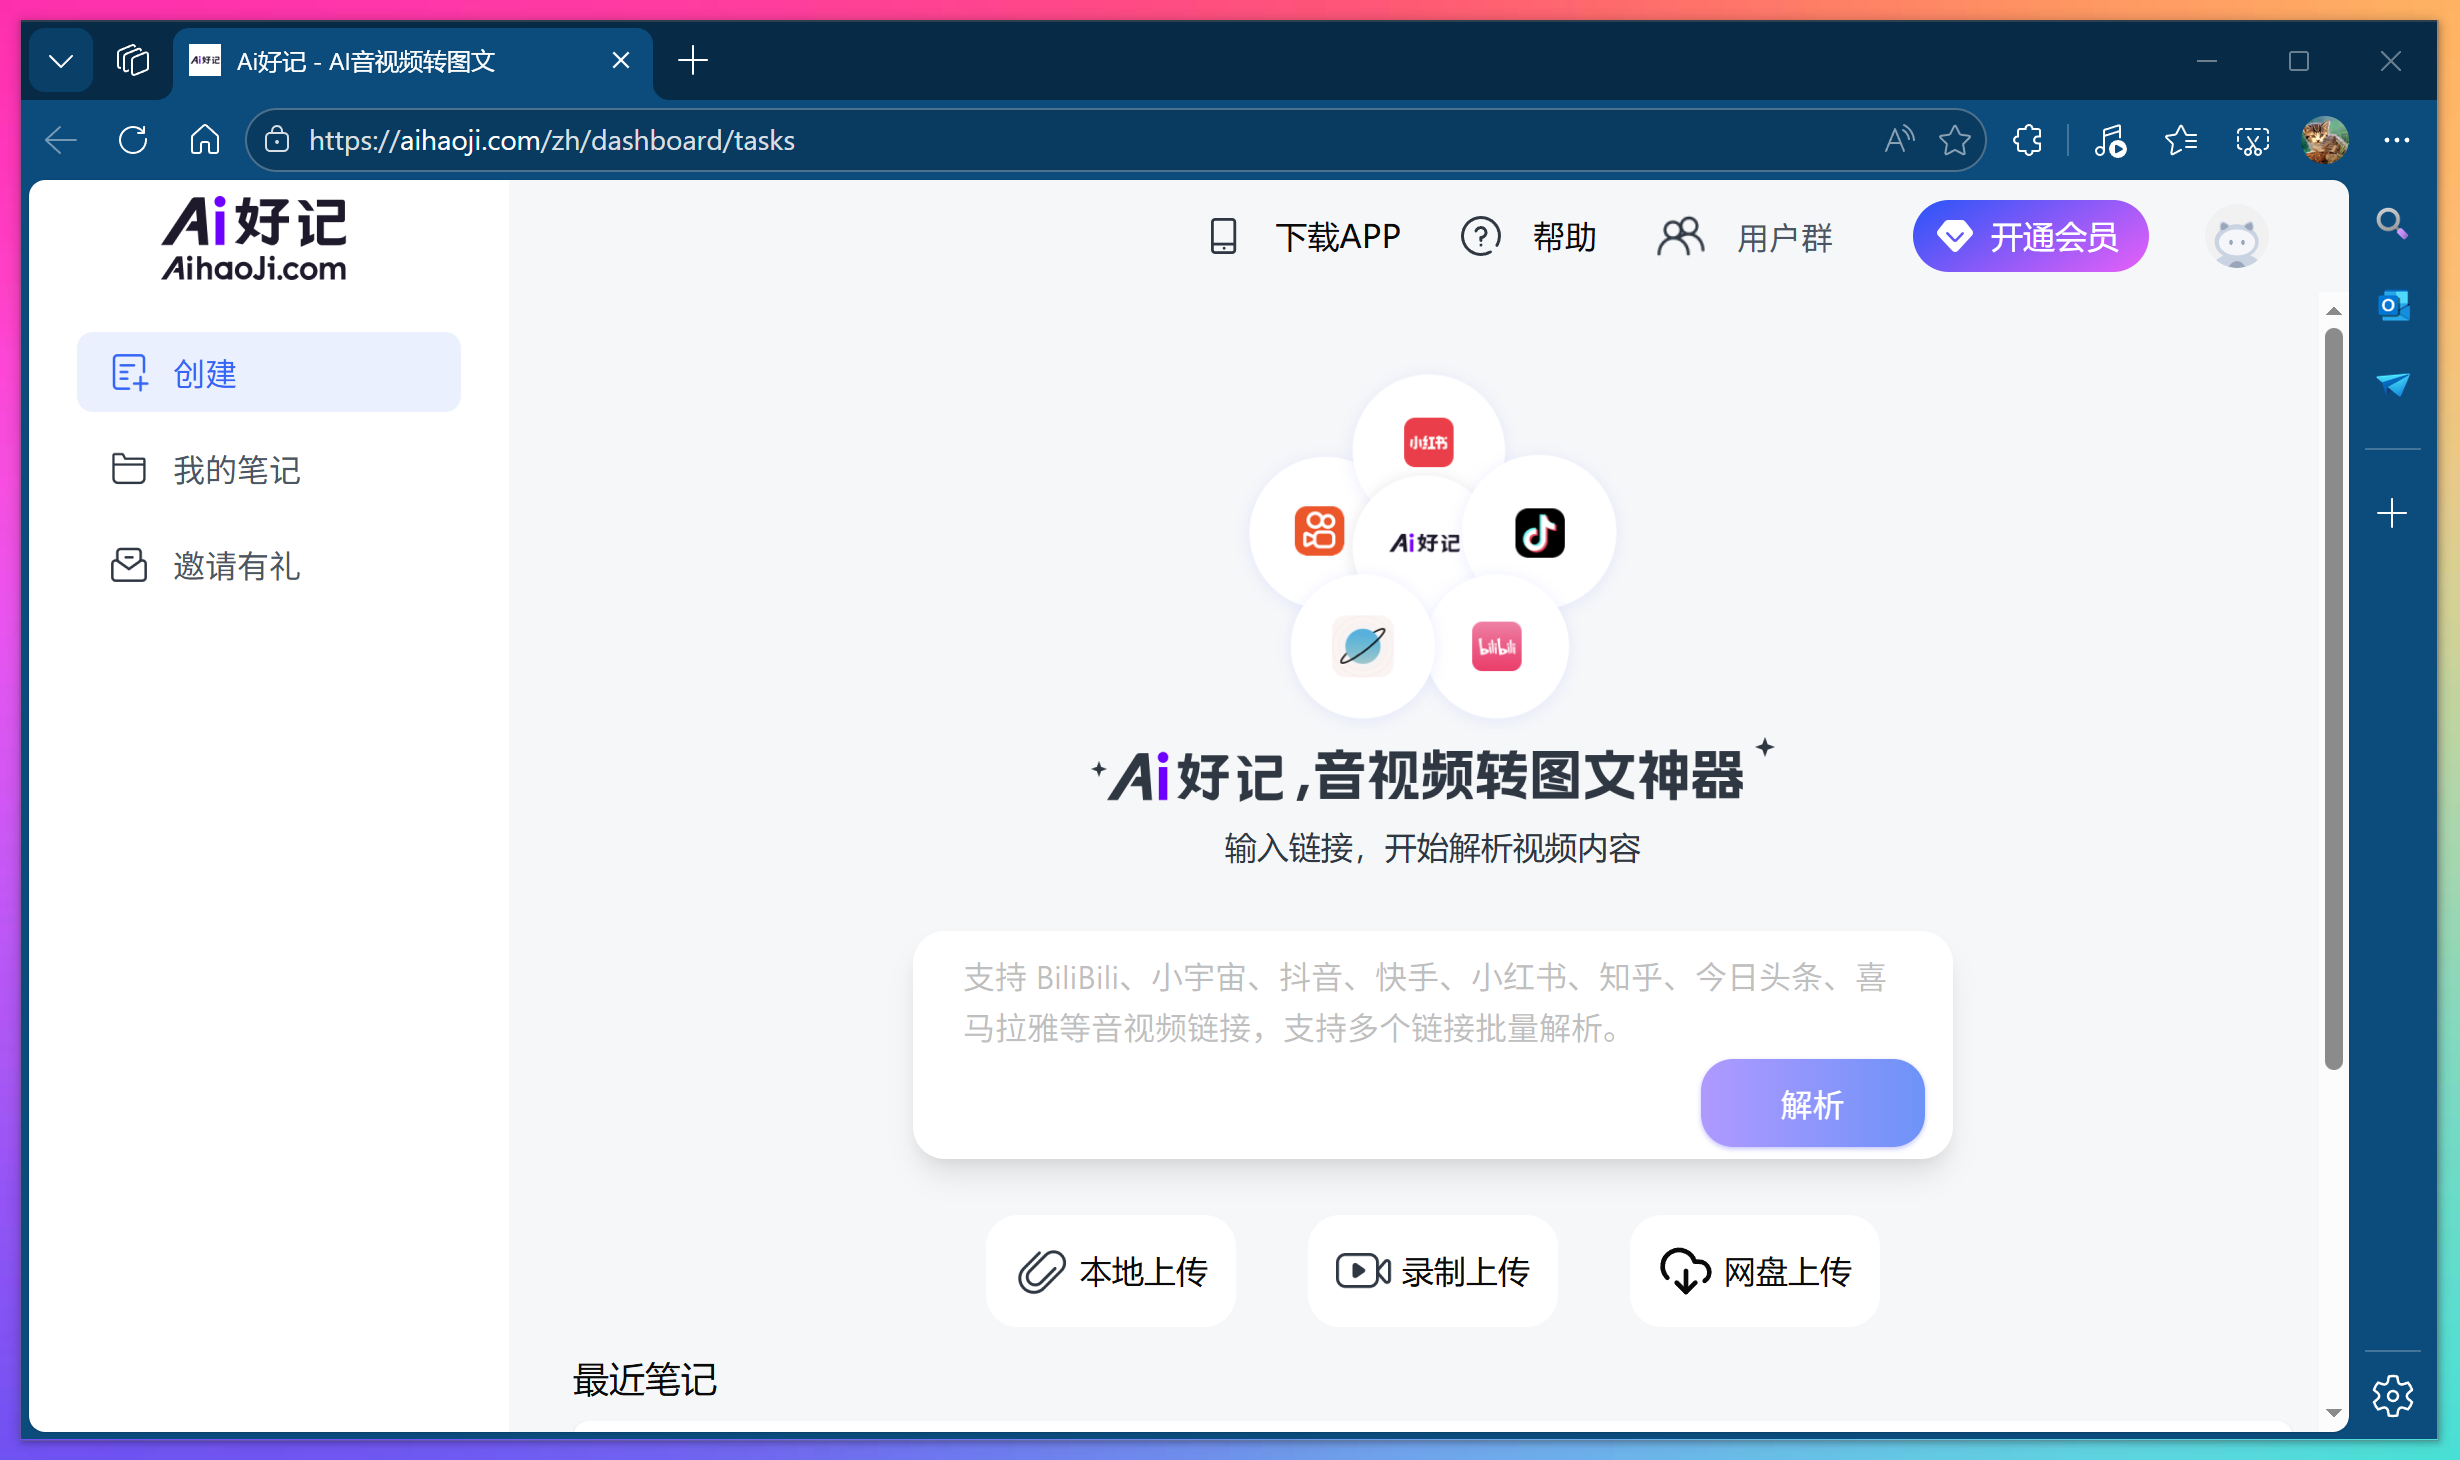2460x1460 pixels.
Task: Open the browser profile picture
Action: point(2325,140)
